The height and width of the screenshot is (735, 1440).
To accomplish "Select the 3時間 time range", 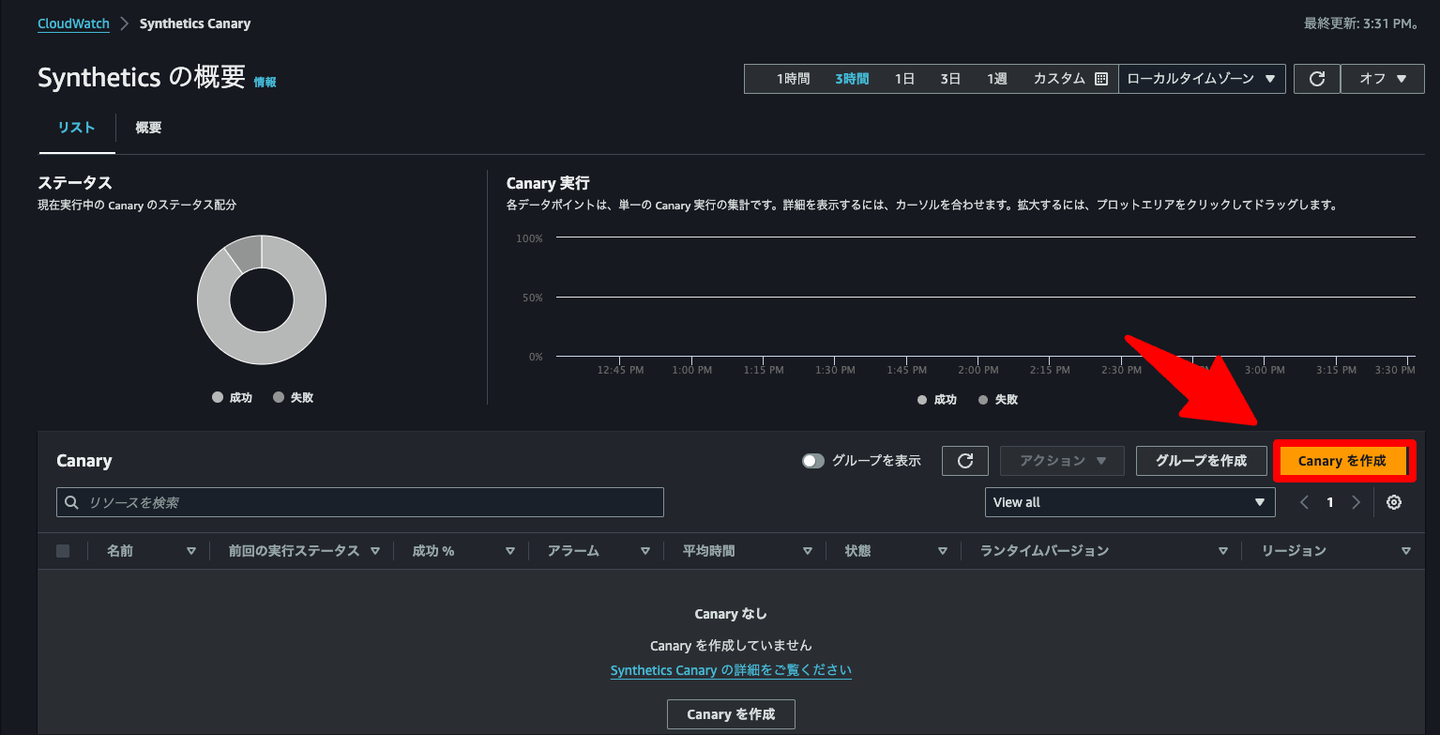I will (852, 79).
